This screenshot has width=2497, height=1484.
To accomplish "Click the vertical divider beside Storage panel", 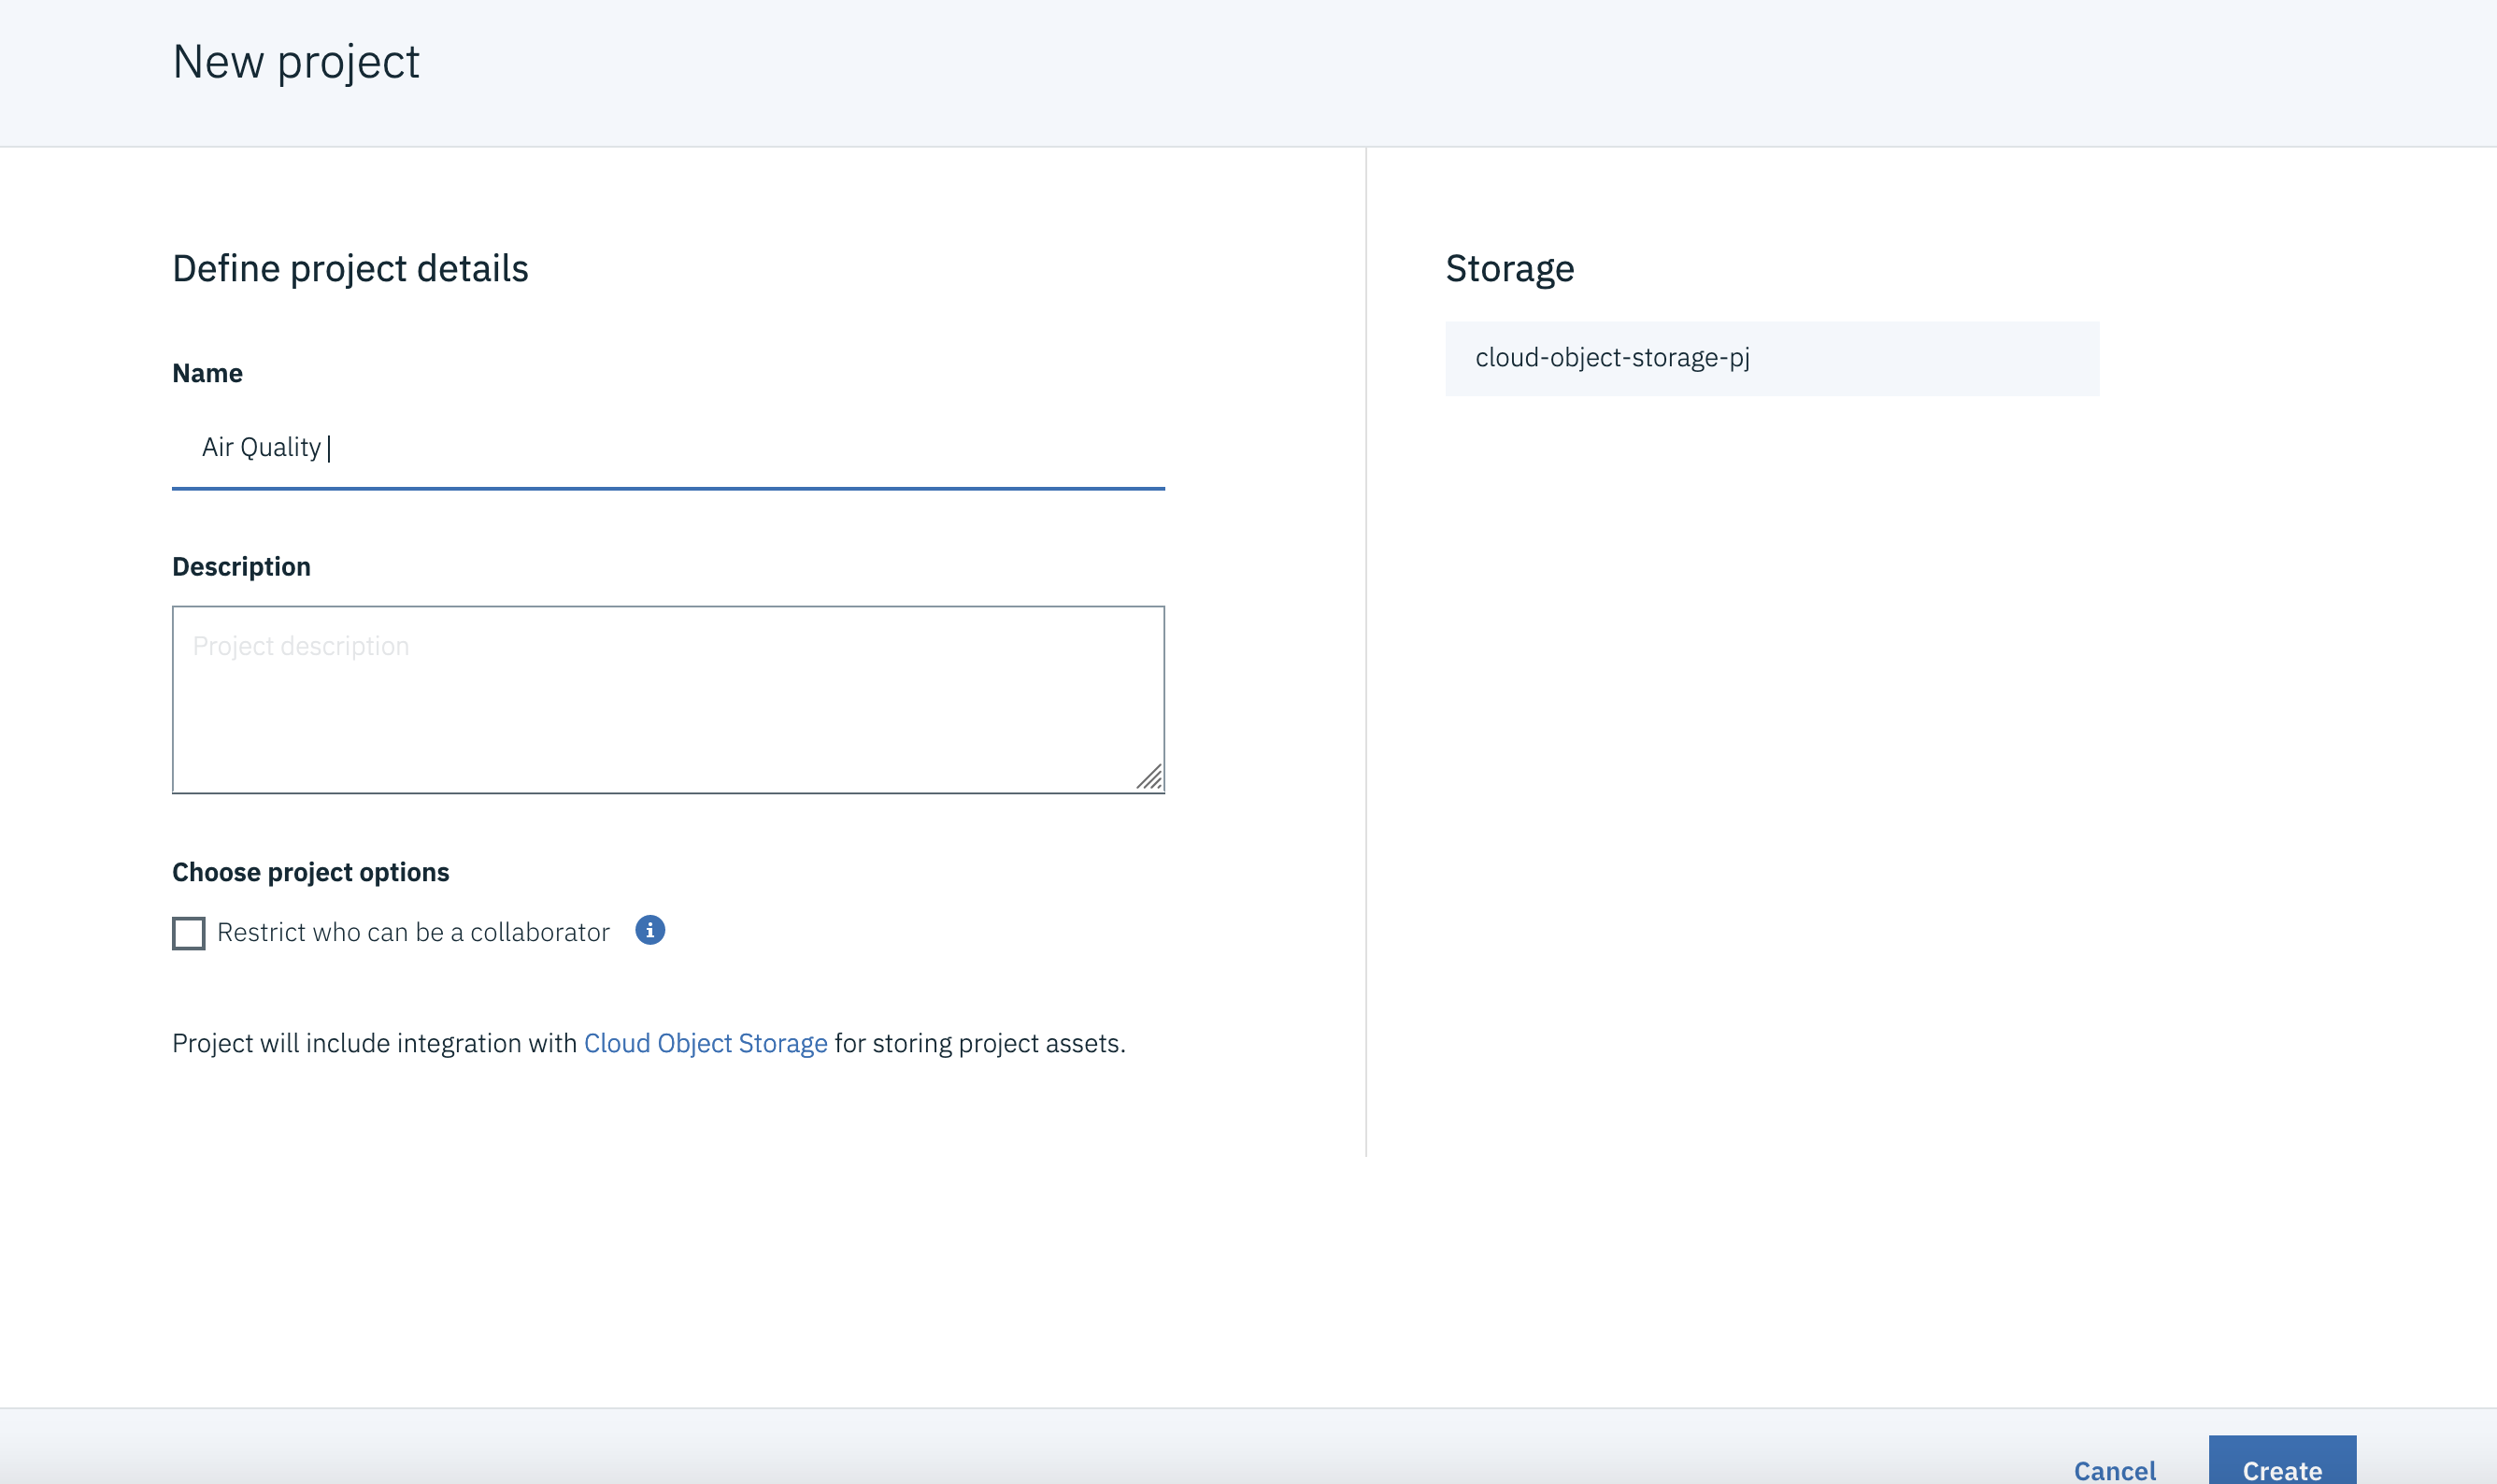I will (x=1366, y=650).
